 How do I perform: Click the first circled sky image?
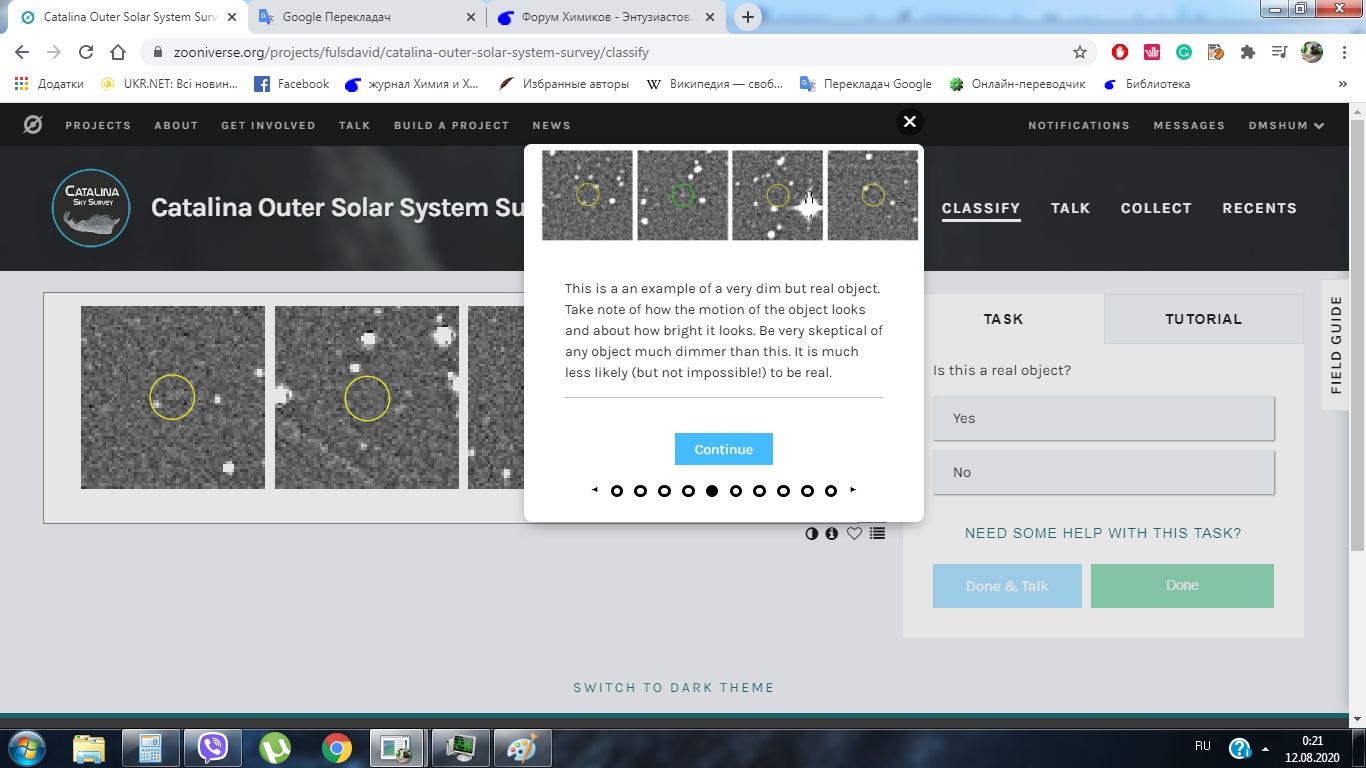pyautogui.click(x=173, y=397)
